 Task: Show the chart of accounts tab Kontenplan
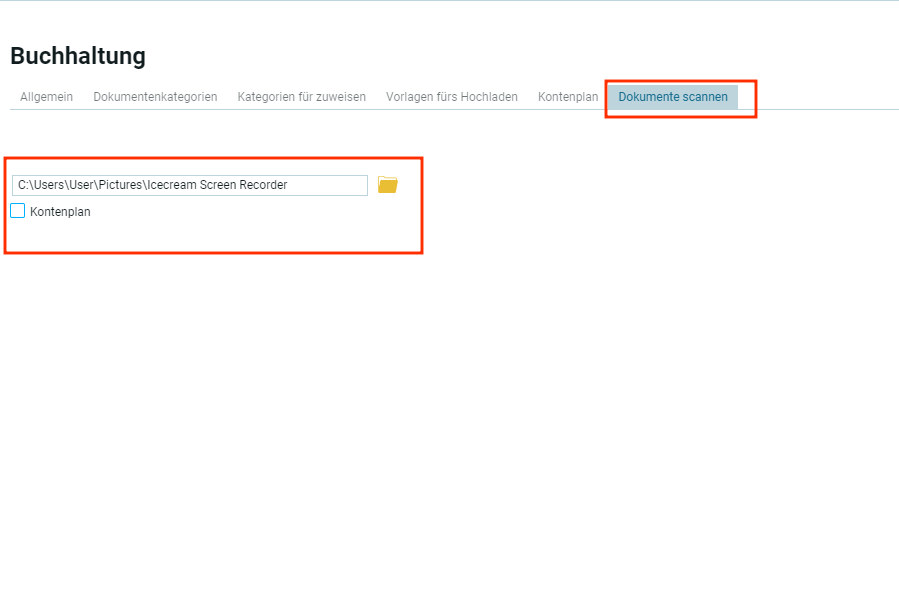pos(568,97)
